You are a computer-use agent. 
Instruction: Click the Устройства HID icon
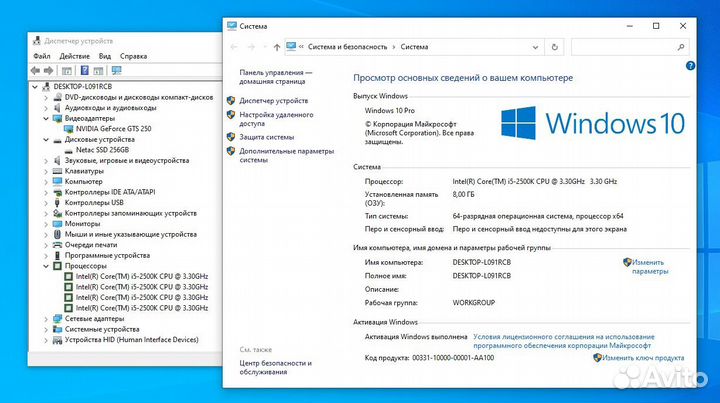pos(57,340)
